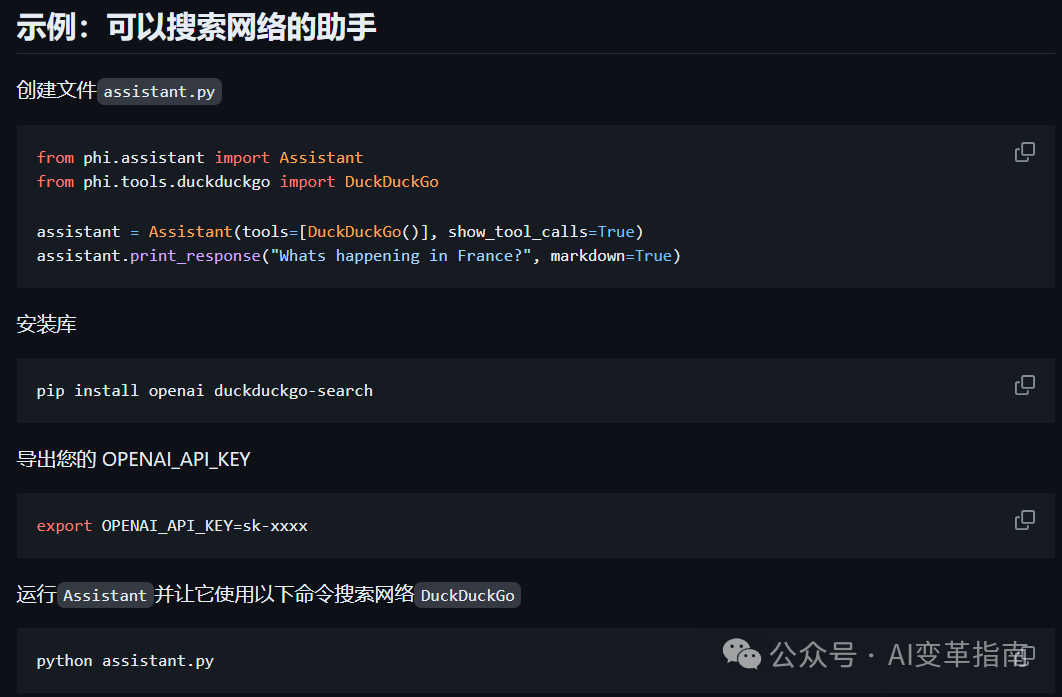Click the 公众号 · AI变革指南 watermark text
This screenshot has width=1062, height=697.
tap(898, 655)
